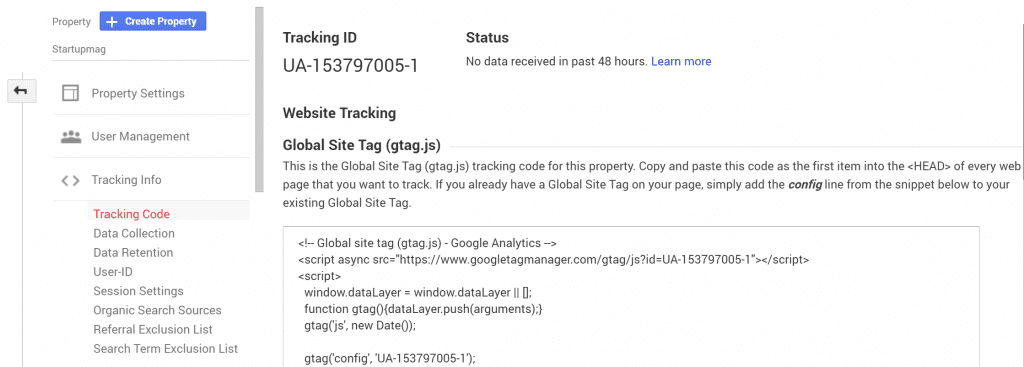The width and height of the screenshot is (1024, 367).
Task: Collapse the Tracking Info section
Action: coord(126,180)
